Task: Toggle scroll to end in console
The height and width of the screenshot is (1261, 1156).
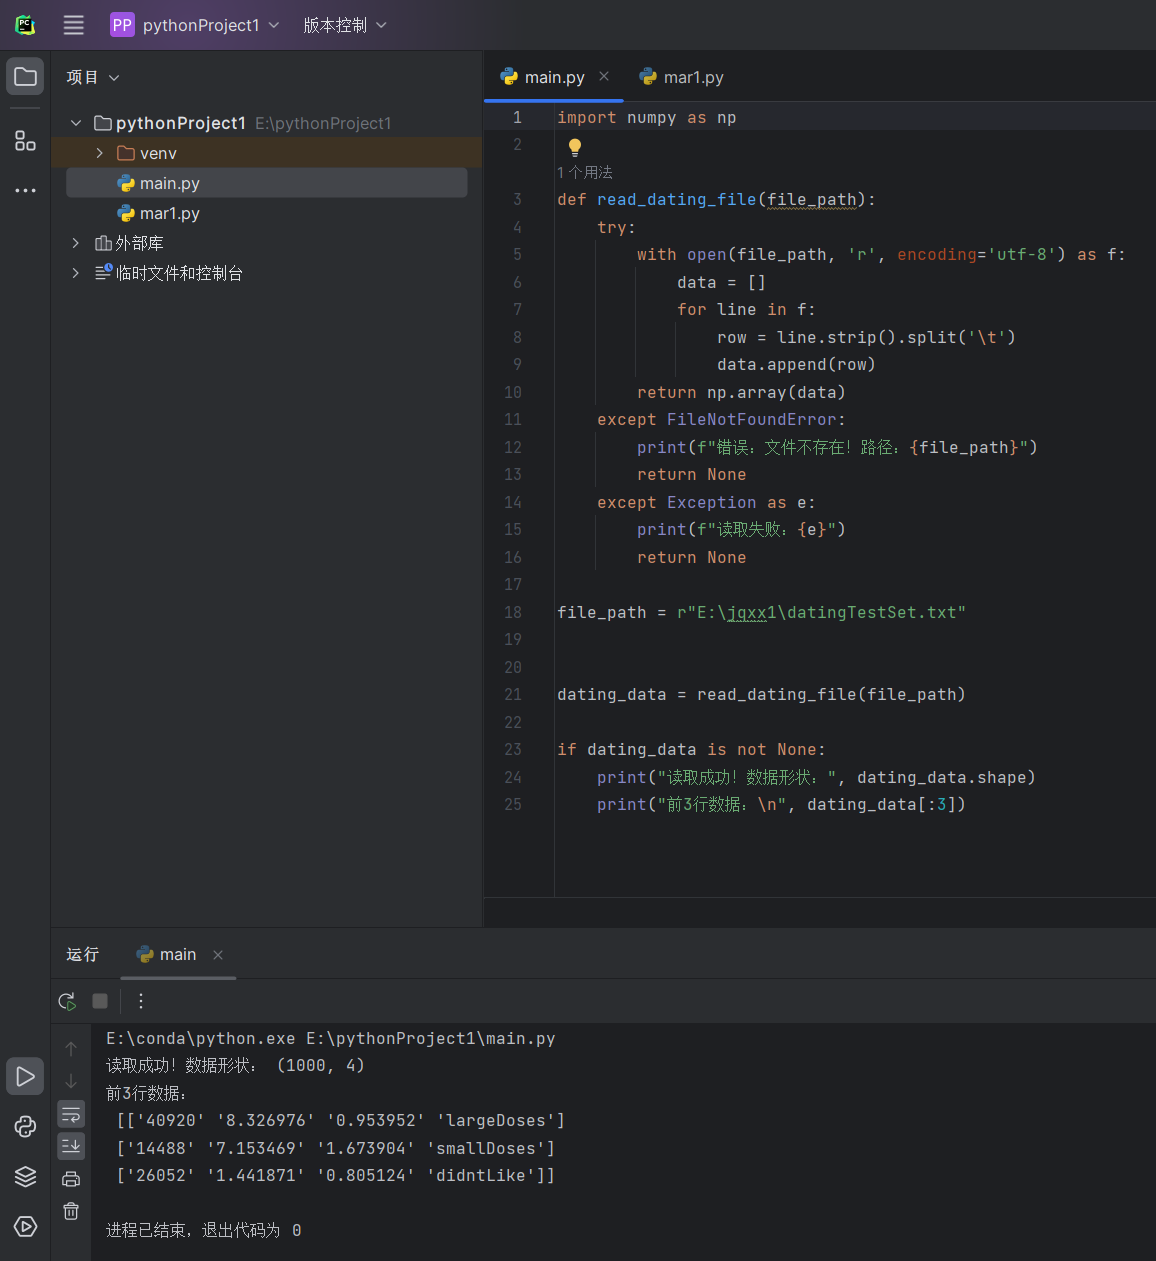Action: tap(71, 1146)
